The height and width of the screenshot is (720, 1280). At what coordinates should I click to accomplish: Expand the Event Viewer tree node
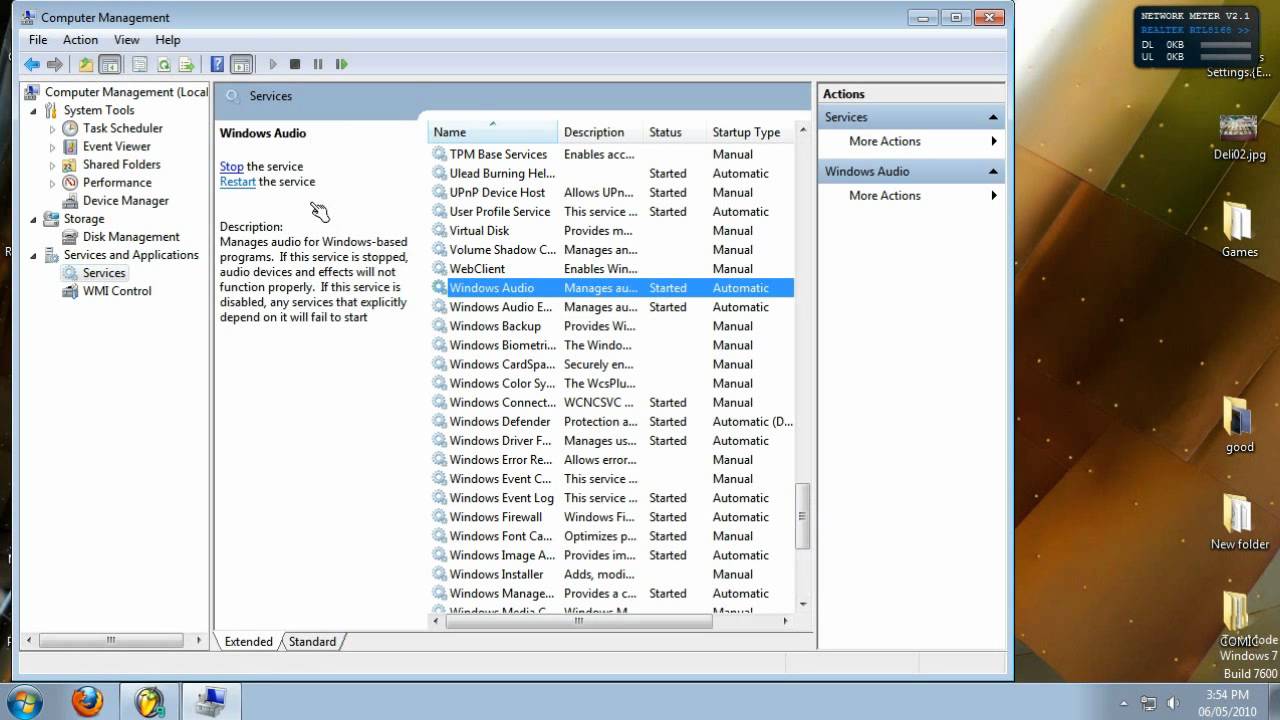click(x=52, y=146)
